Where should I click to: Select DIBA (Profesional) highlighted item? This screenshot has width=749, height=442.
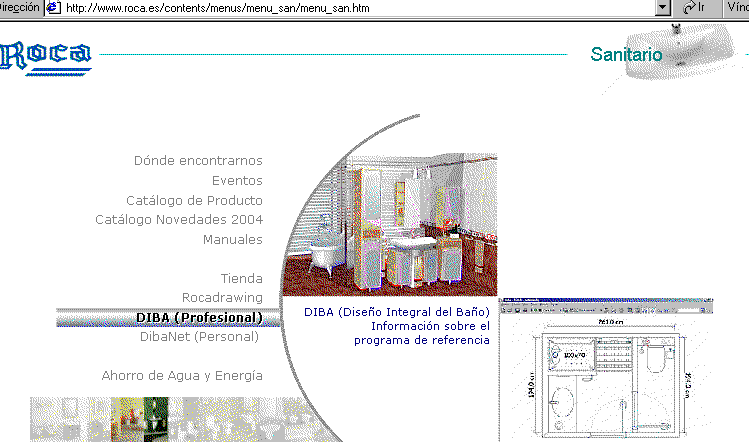point(169,318)
